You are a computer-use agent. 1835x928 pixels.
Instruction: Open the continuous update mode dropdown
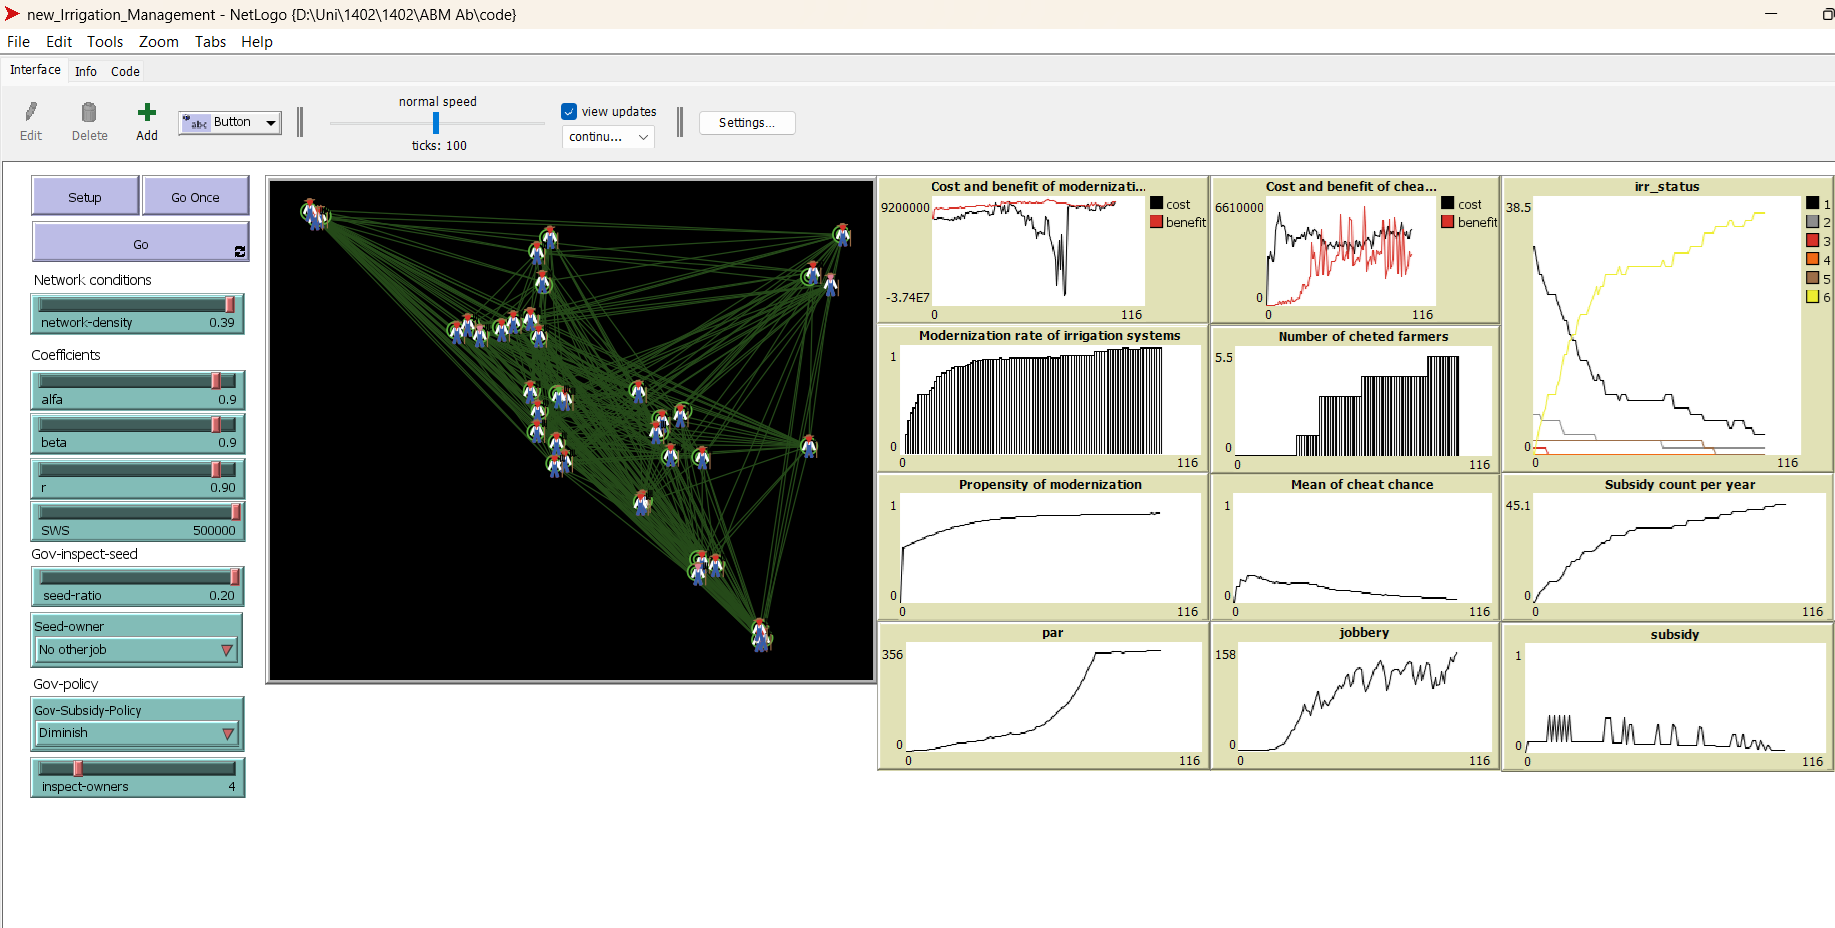608,137
